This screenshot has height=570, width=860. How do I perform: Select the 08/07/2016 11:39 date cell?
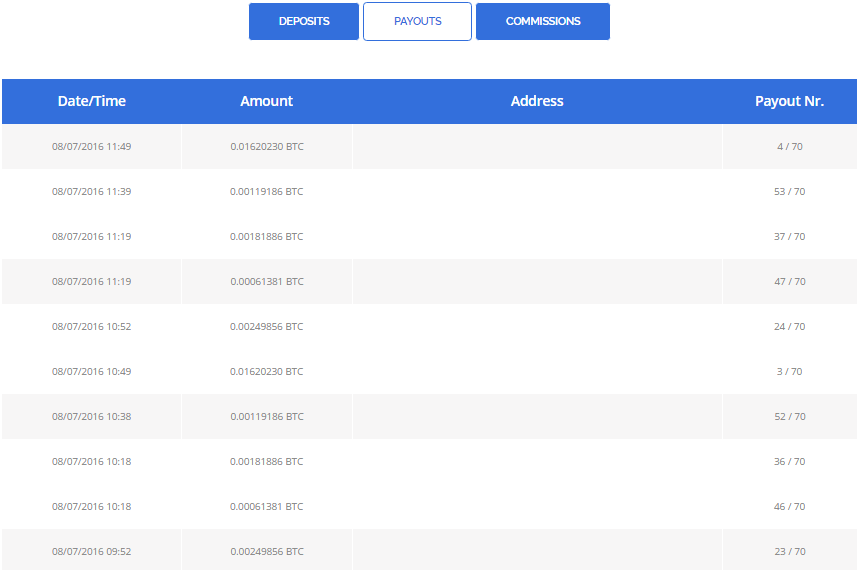tap(92, 191)
